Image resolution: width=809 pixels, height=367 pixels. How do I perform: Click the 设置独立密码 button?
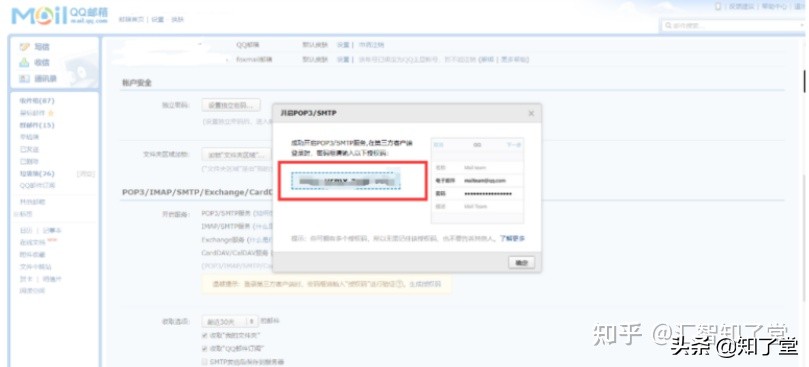[x=231, y=105]
